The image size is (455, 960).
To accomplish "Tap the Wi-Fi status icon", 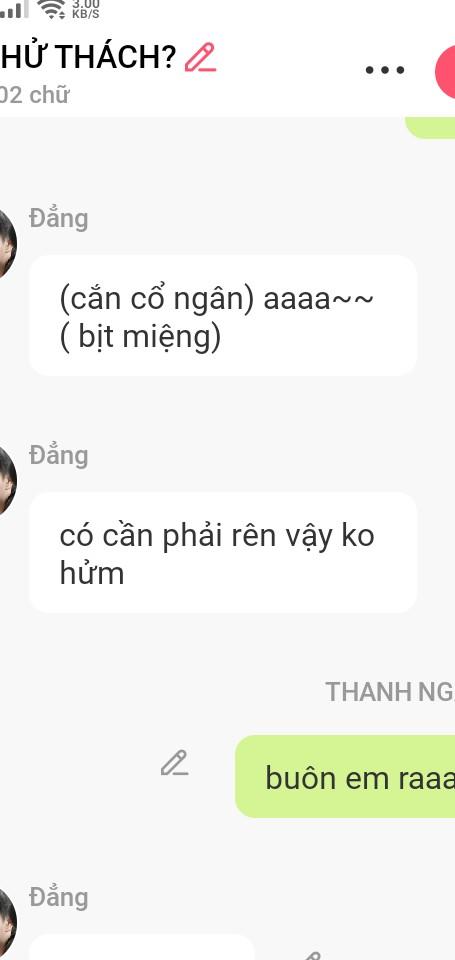I will coord(52,9).
